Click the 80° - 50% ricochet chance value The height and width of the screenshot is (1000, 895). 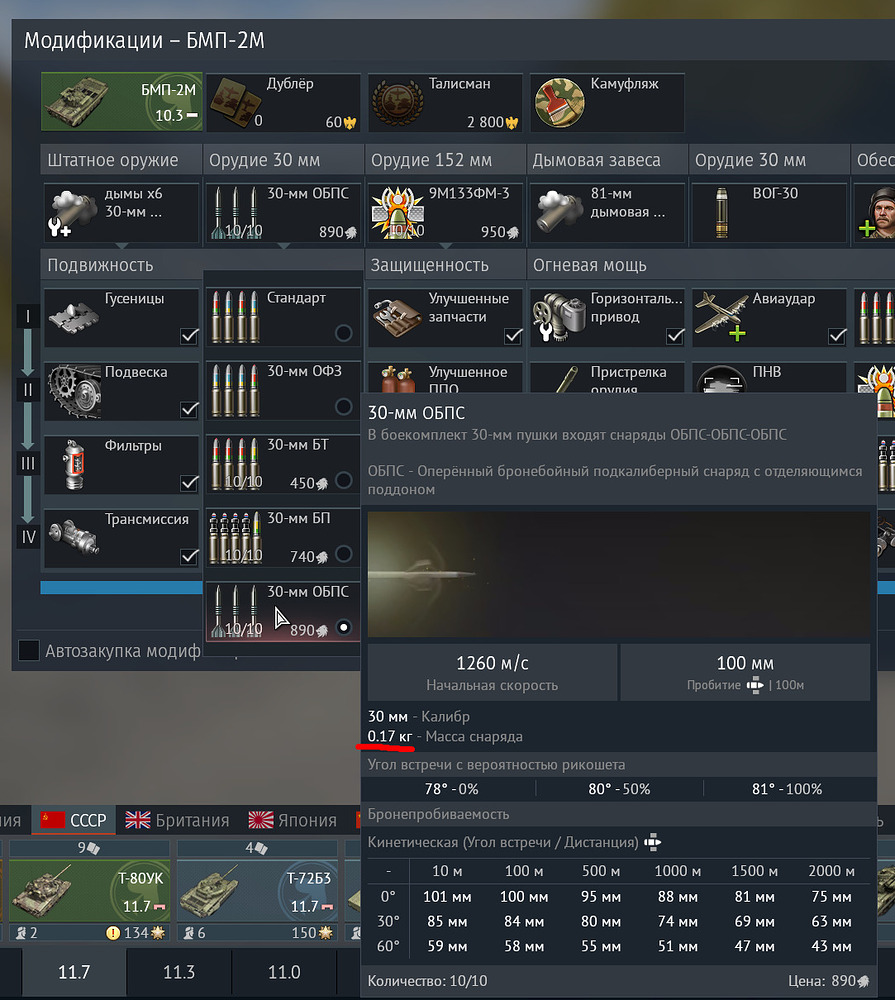point(619,789)
